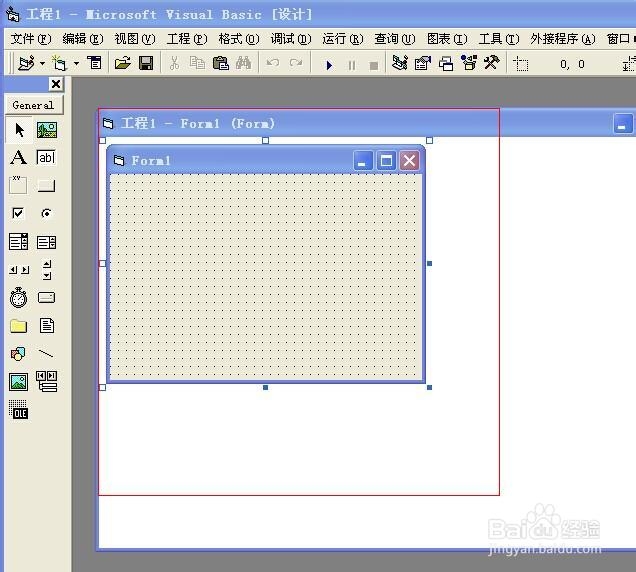The width and height of the screenshot is (636, 572).
Task: Click the dotted grid area of Form1
Action: tap(266, 277)
